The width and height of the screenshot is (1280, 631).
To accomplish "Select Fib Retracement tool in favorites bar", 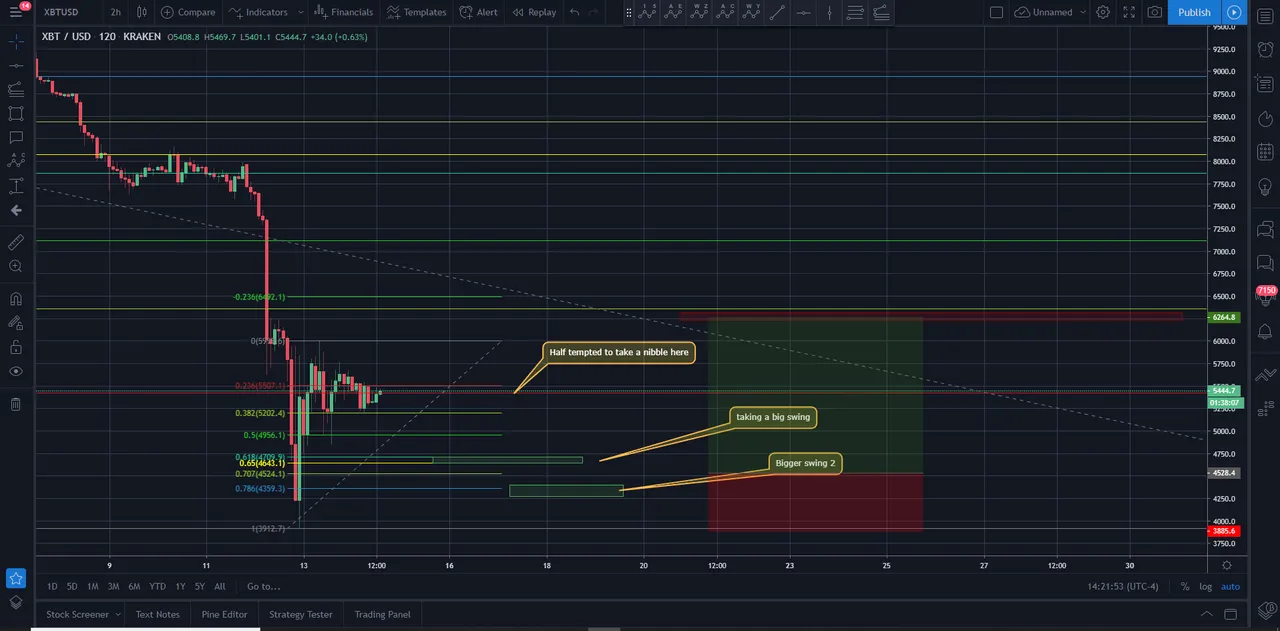I will (x=855, y=12).
